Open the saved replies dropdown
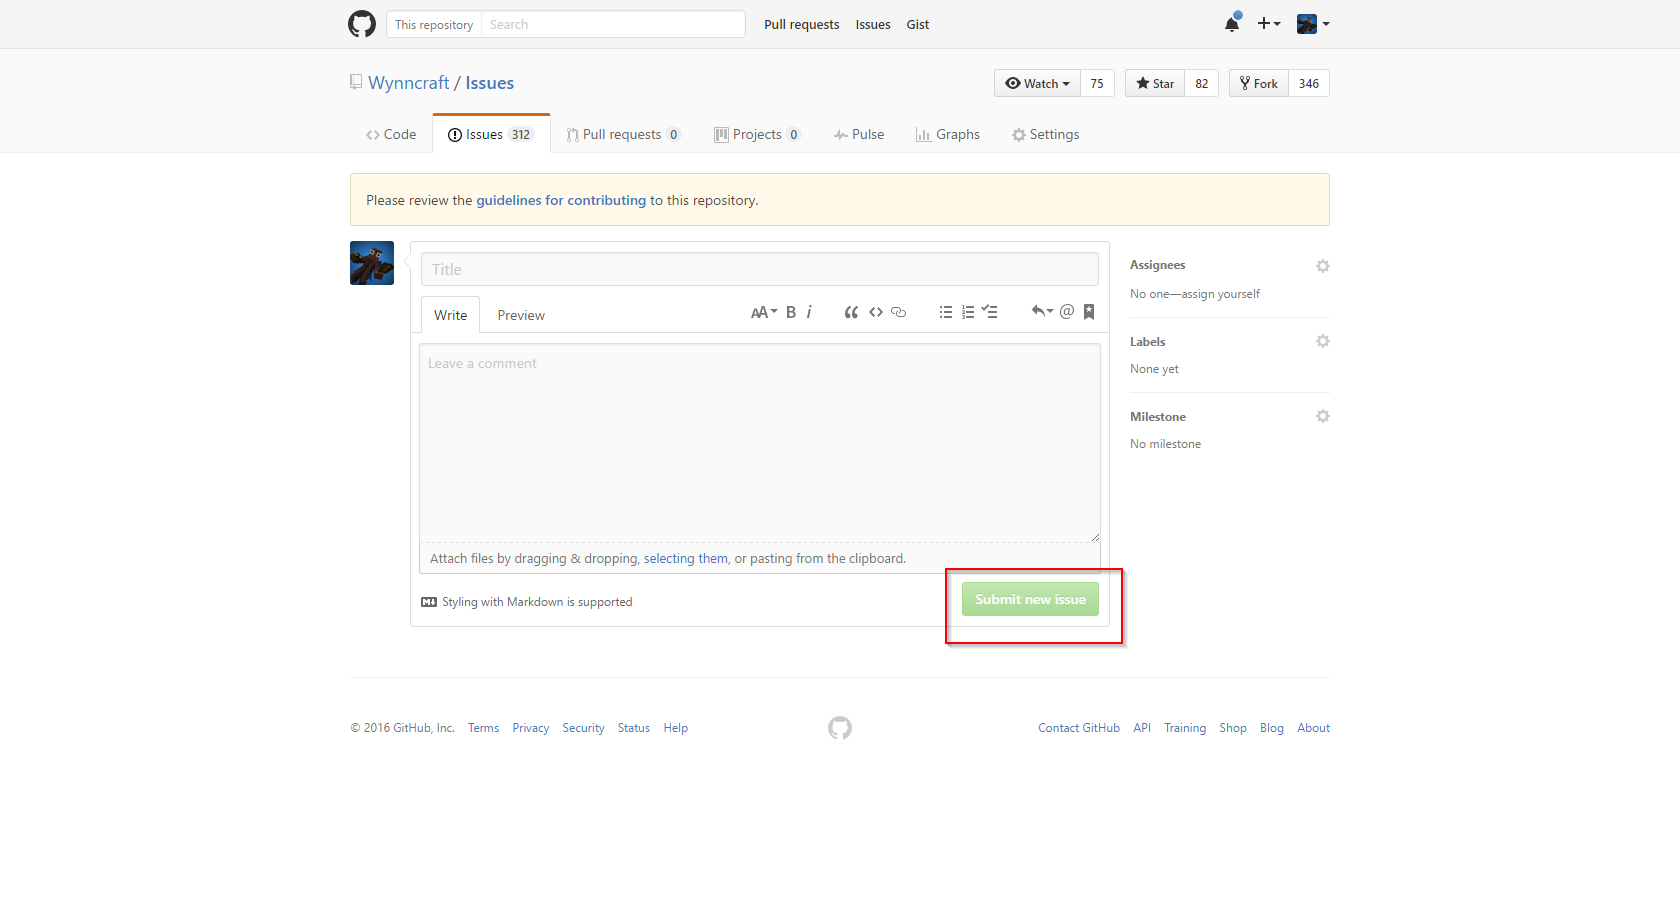 pyautogui.click(x=1042, y=312)
